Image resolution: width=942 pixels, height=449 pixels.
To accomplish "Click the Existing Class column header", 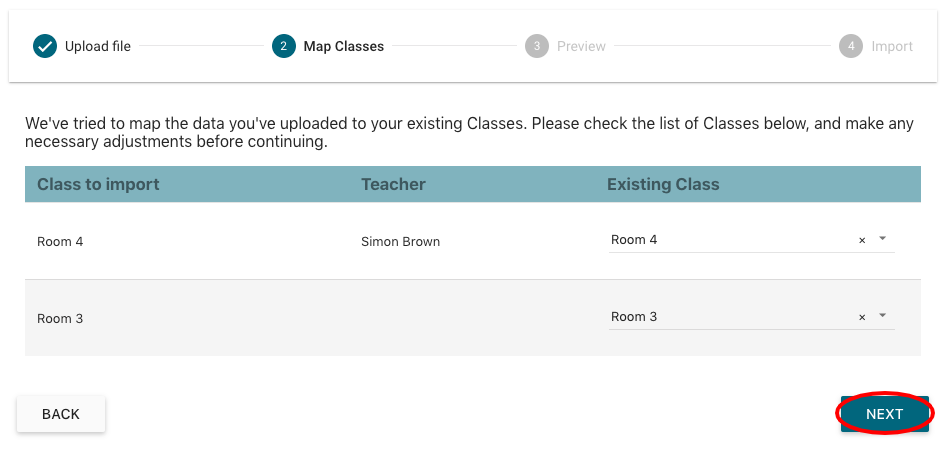I will pos(663,184).
